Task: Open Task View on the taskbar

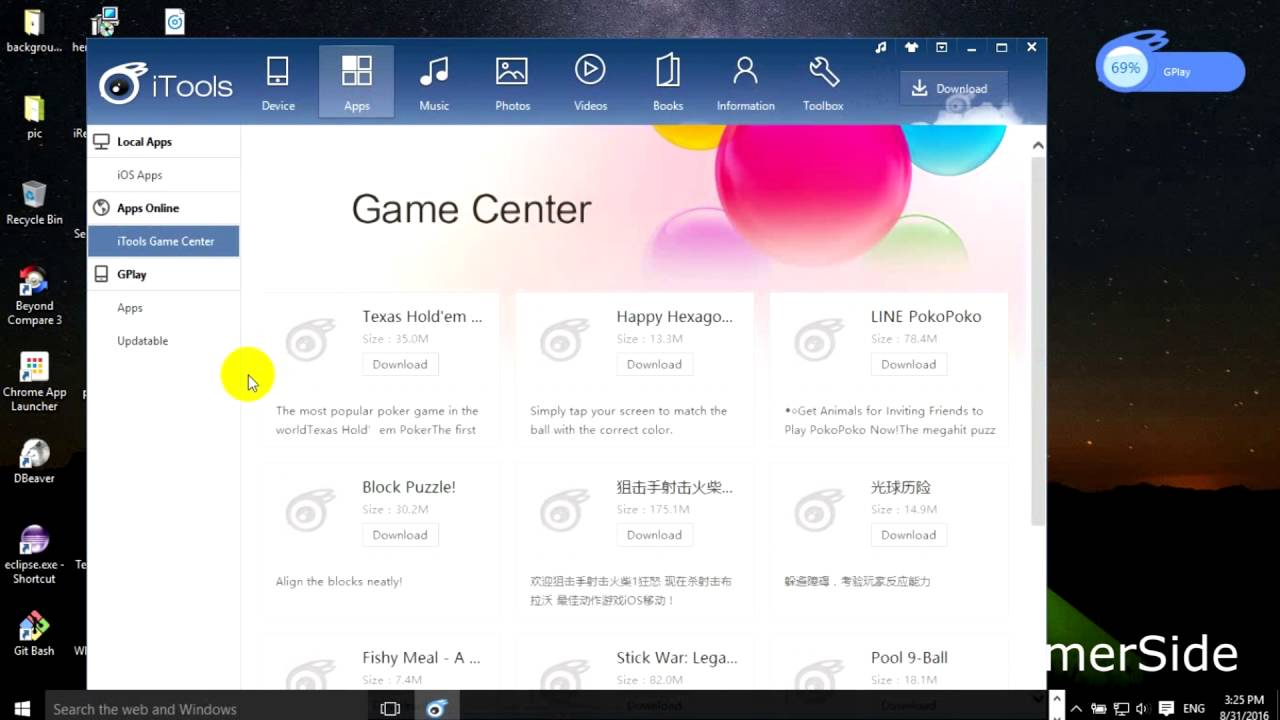Action: [390, 708]
